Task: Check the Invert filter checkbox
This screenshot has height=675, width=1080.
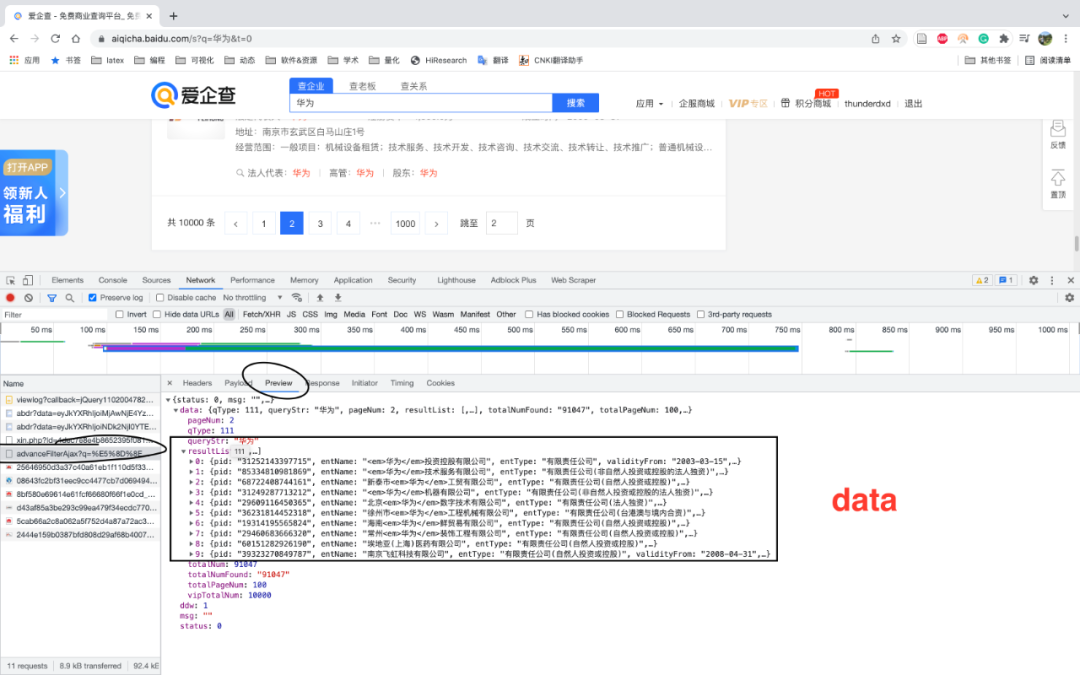Action: click(x=119, y=314)
